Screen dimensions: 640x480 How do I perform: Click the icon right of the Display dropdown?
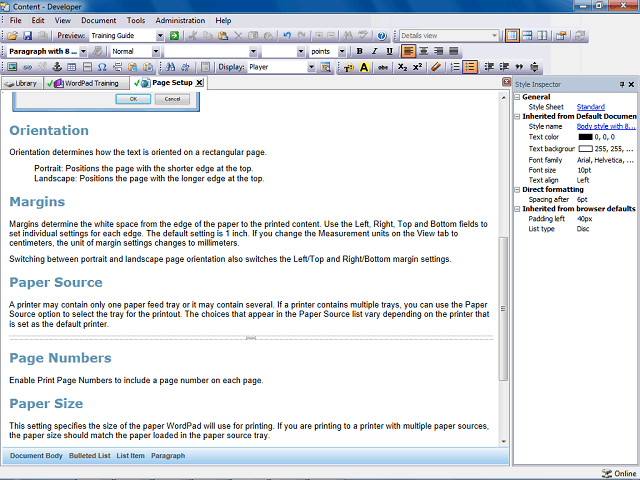pyautogui.click(x=326, y=67)
